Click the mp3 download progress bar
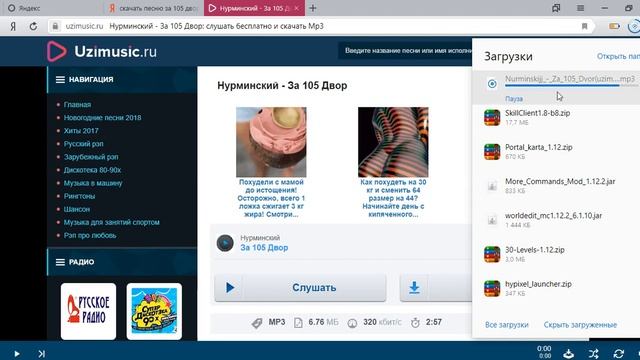The width and height of the screenshot is (640, 360). [x=571, y=86]
